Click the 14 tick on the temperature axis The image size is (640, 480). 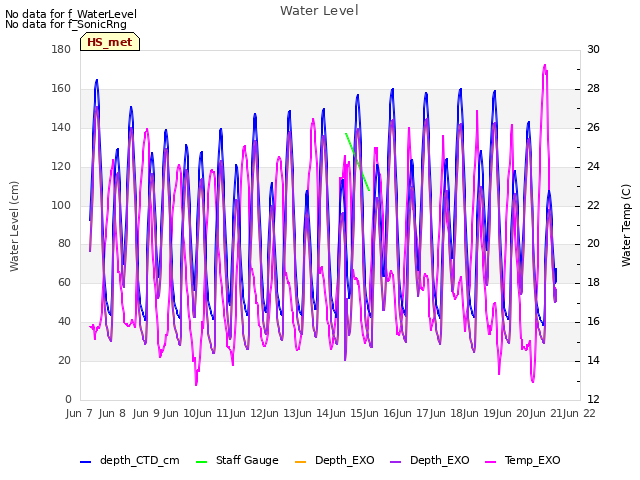coord(593,360)
